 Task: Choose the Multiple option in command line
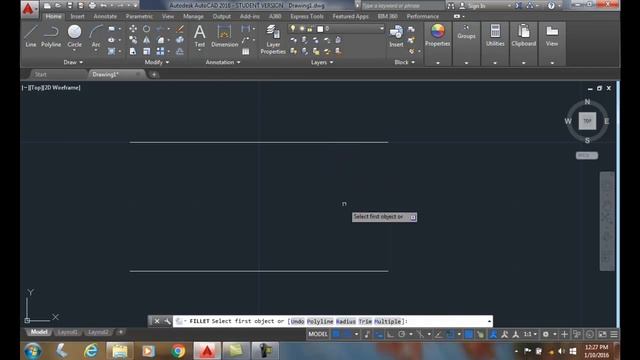(387, 322)
